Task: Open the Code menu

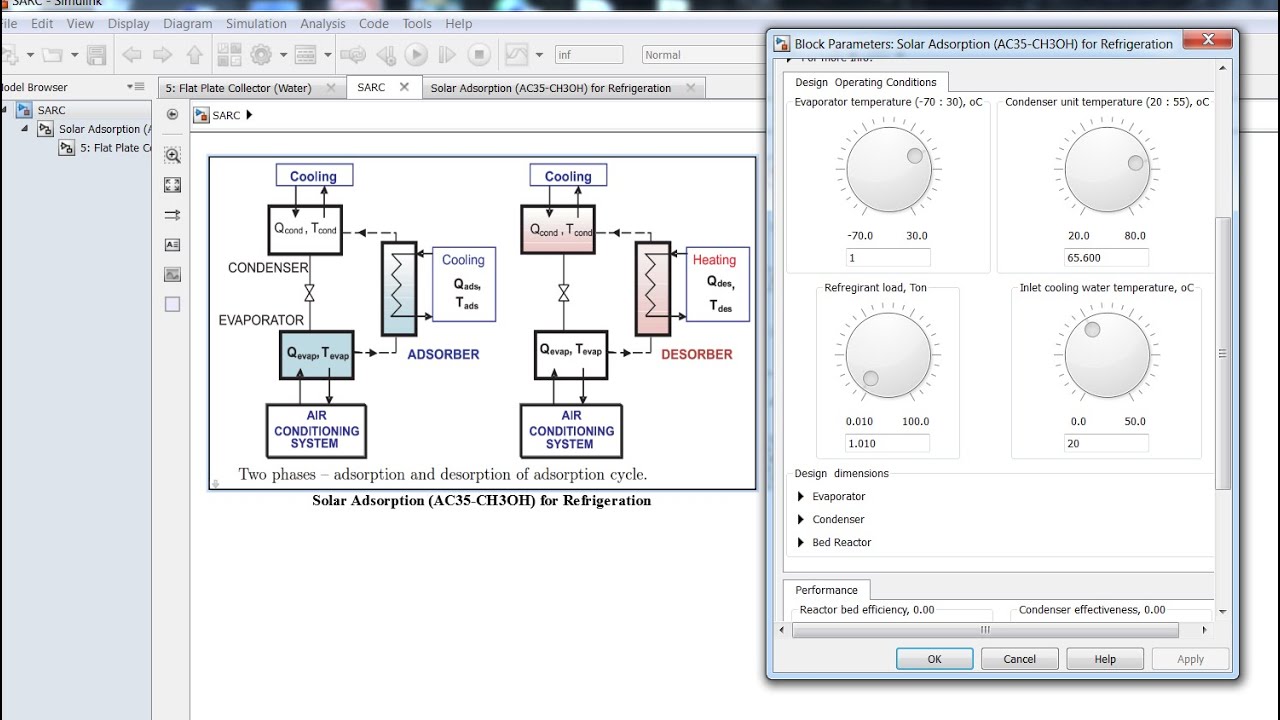Action: 373,23
